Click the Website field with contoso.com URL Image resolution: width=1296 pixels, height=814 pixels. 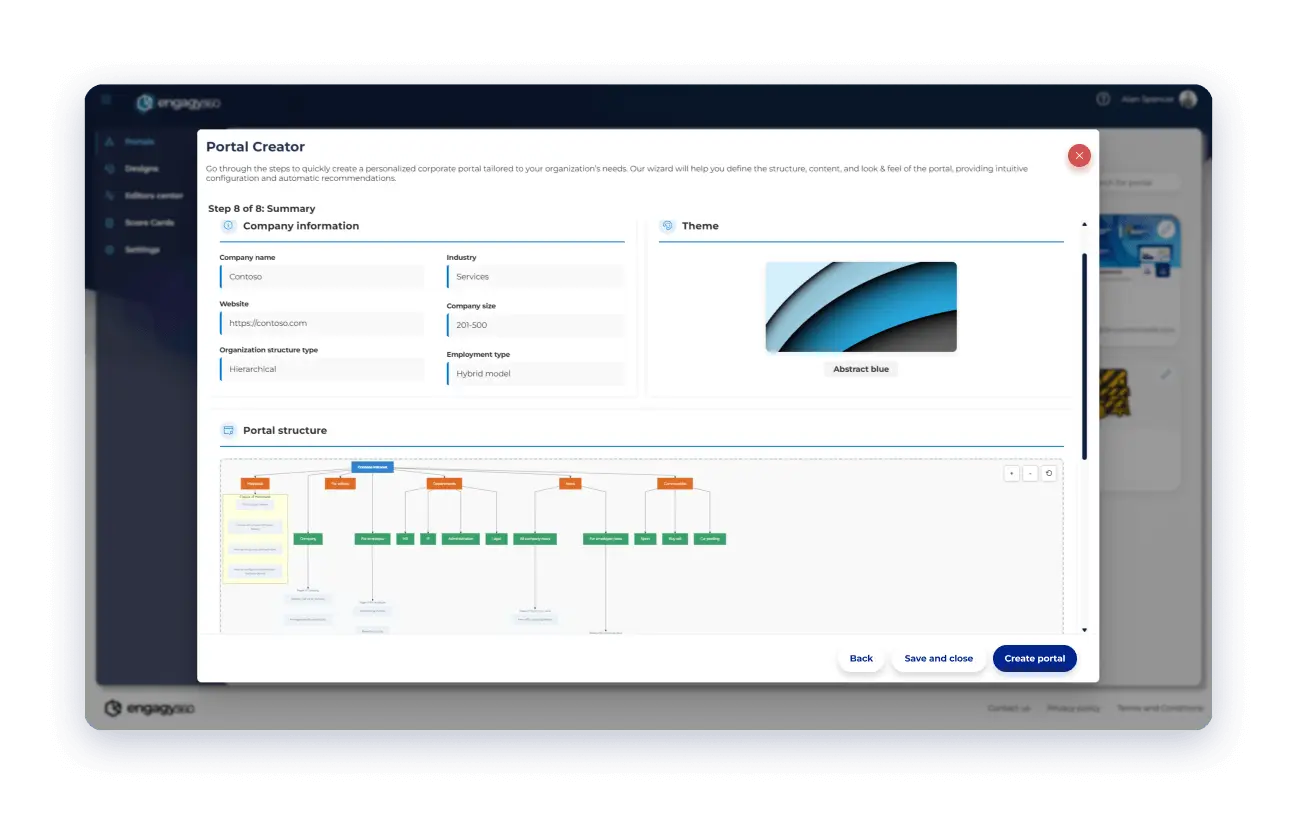point(322,323)
